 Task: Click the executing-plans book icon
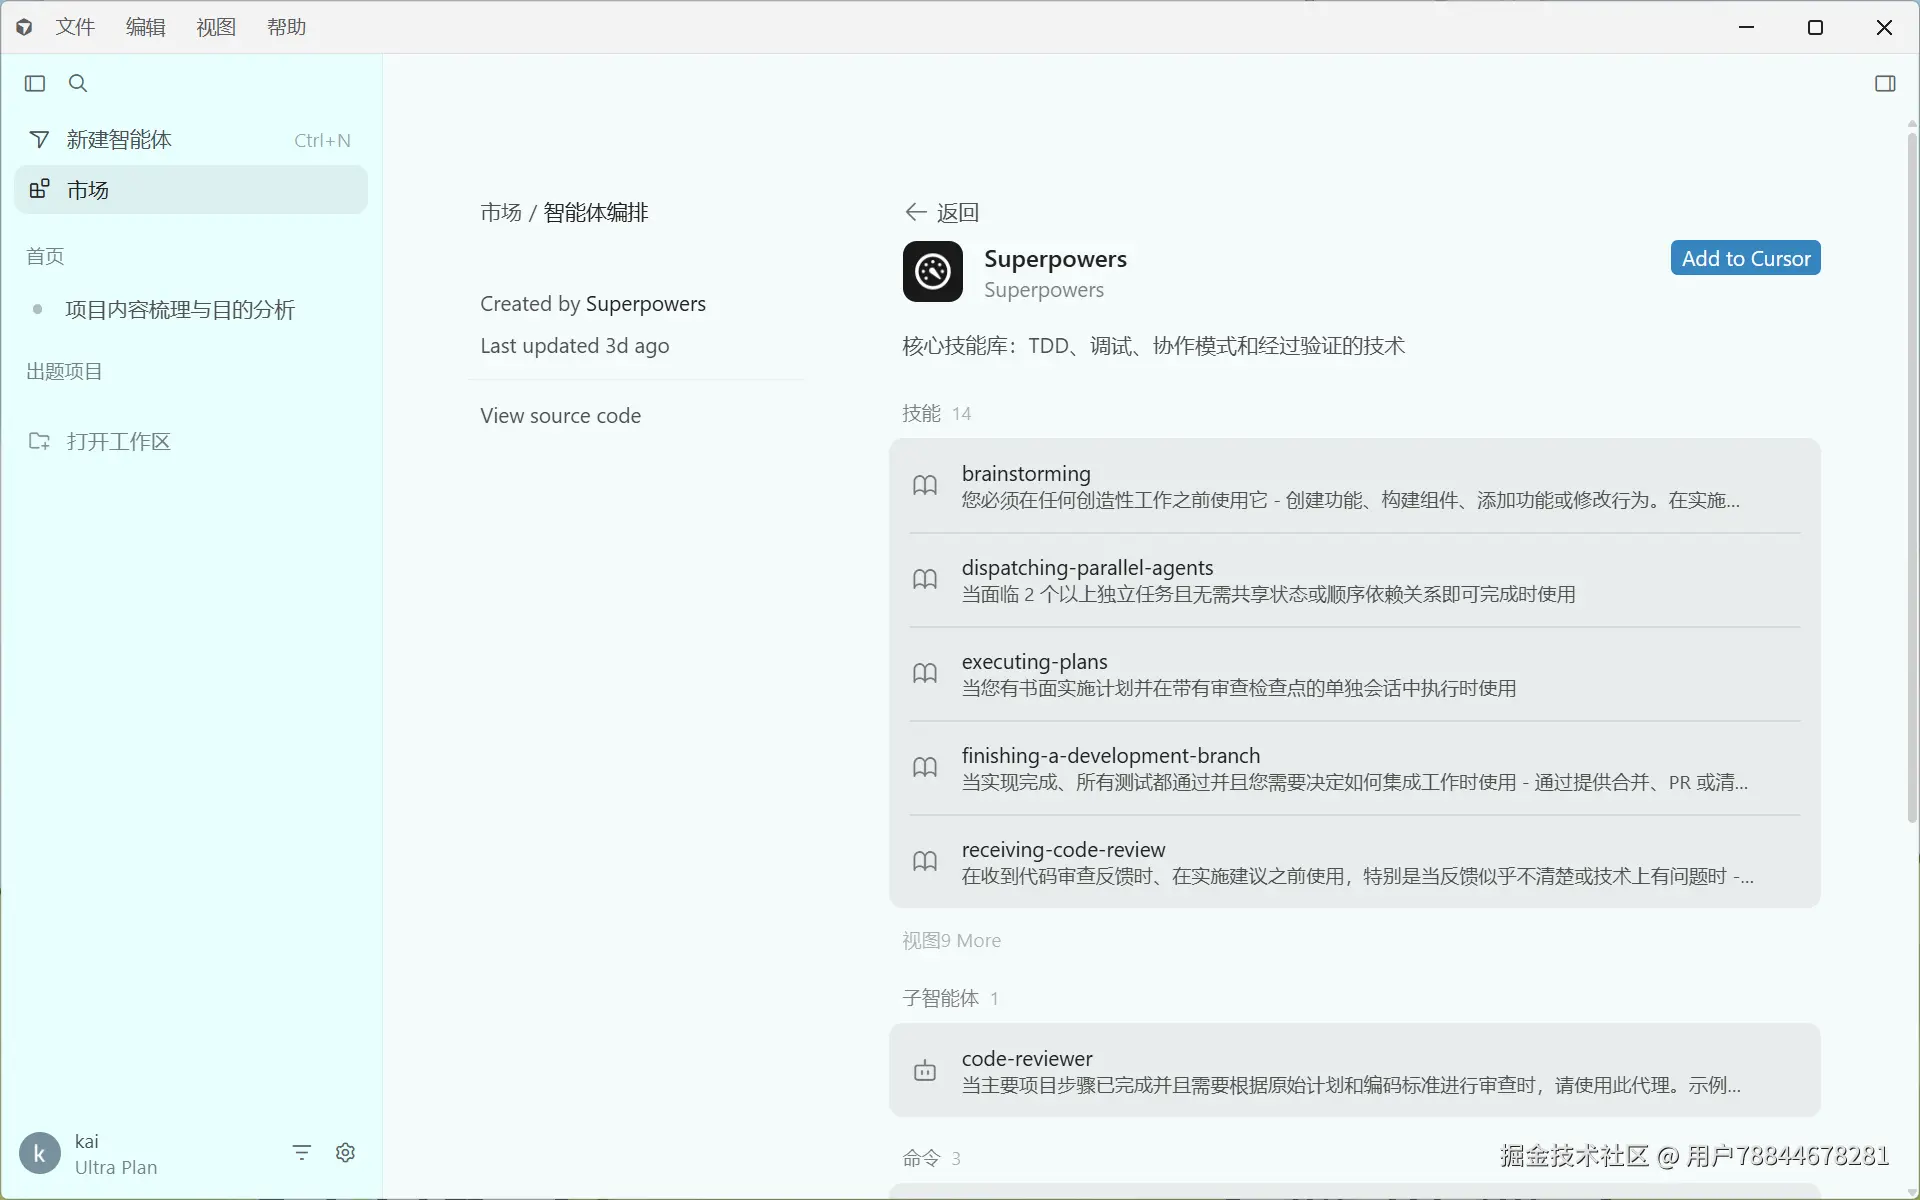coord(925,674)
